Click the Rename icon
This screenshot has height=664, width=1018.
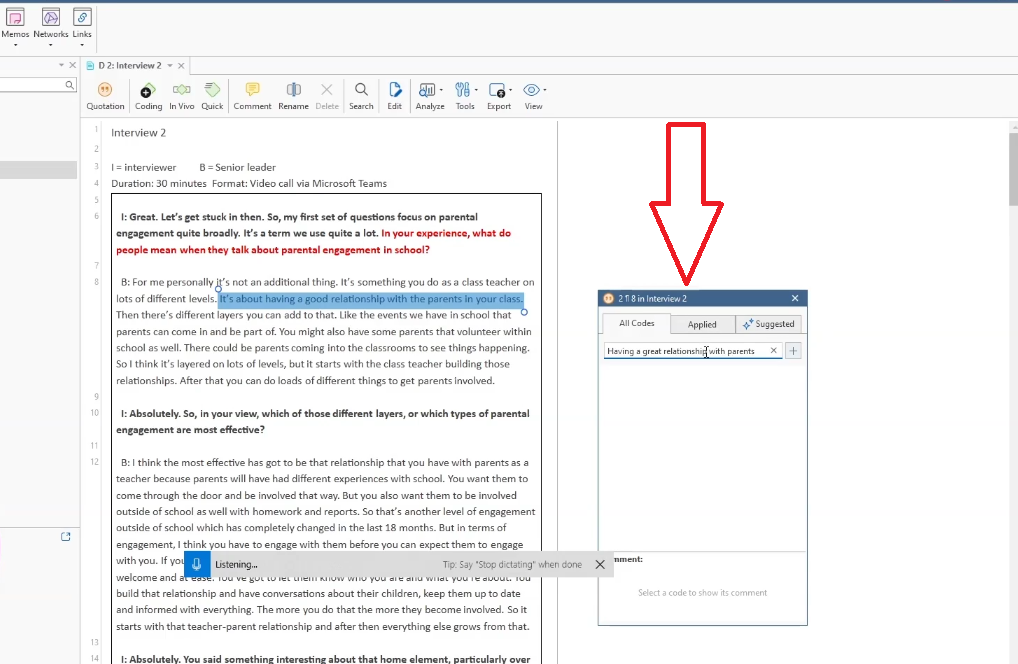(x=293, y=95)
